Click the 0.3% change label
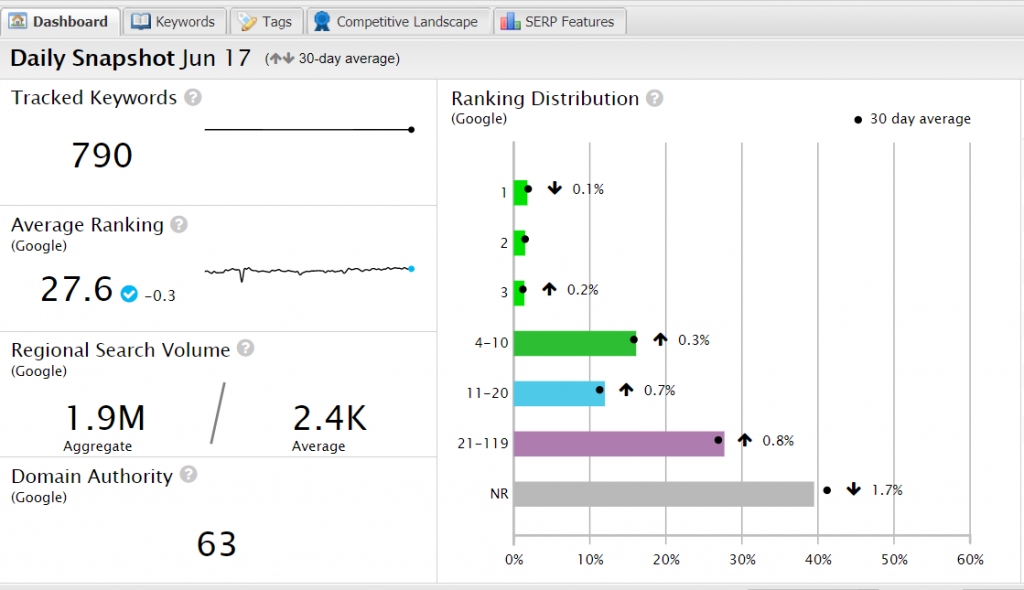 [694, 340]
